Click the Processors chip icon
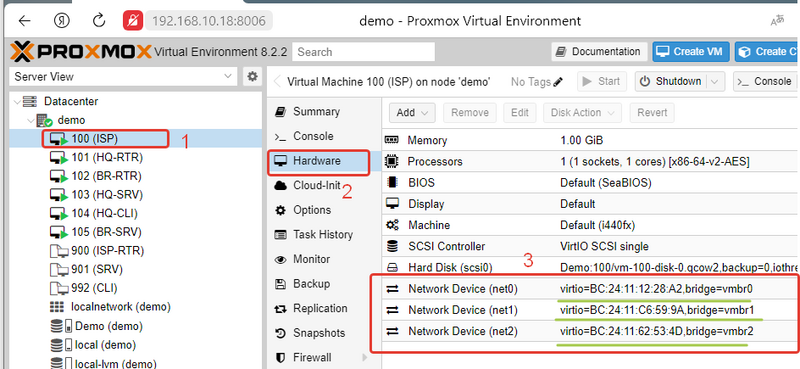Screen dimensions: 800x369 click(391, 161)
